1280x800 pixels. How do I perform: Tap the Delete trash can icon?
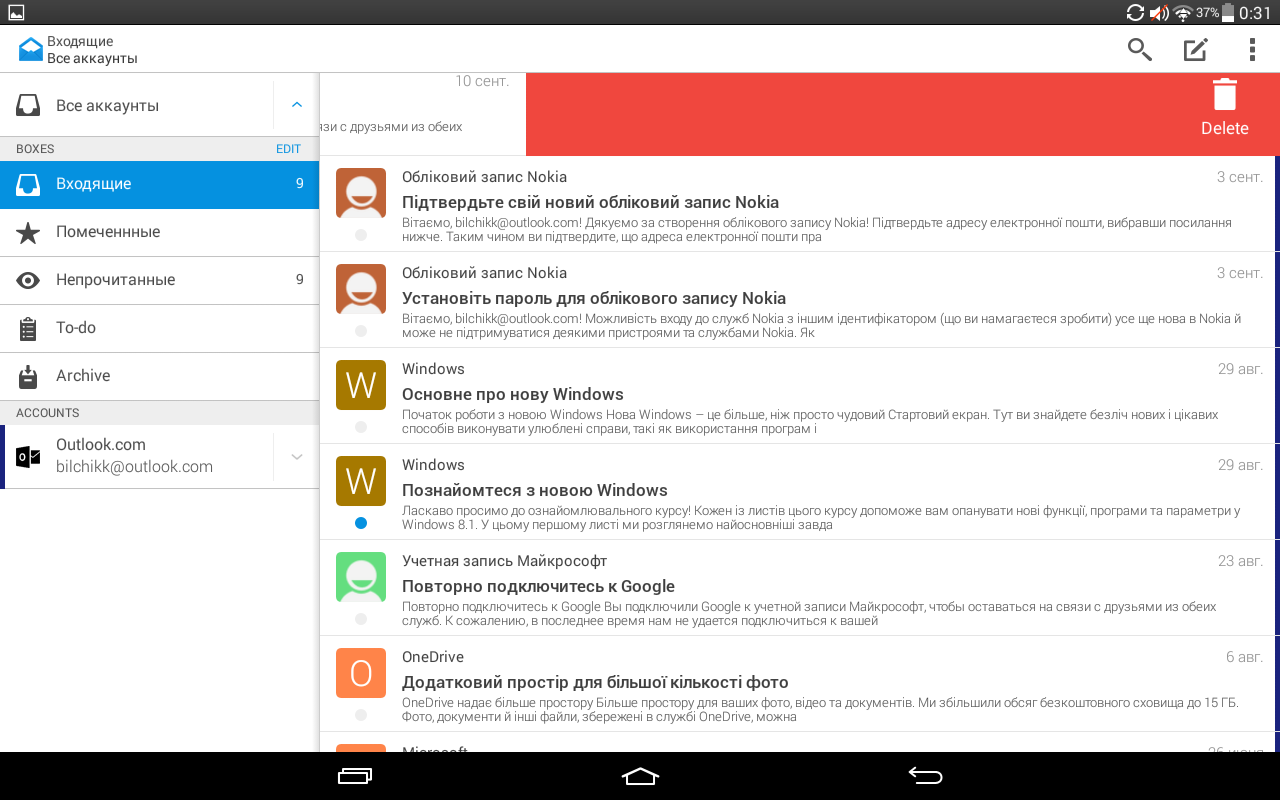tap(1225, 94)
